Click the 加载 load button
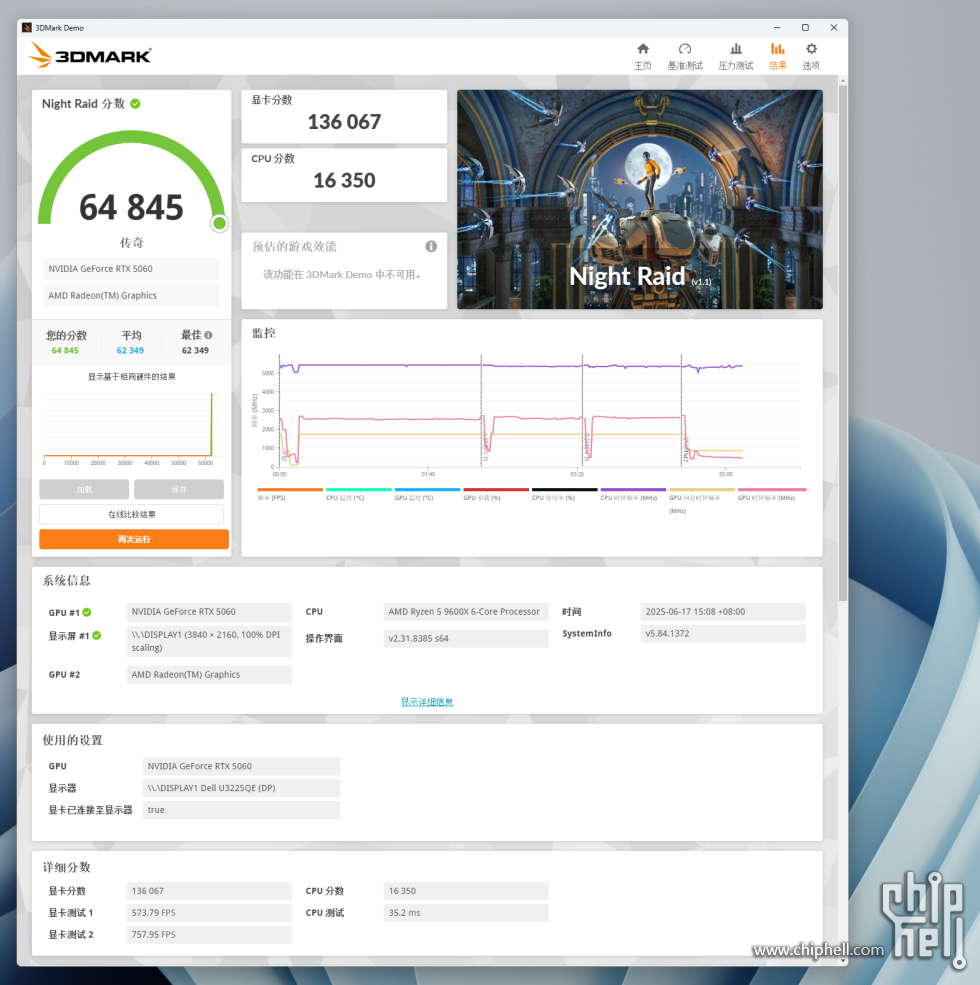This screenshot has width=980, height=985. 84,489
